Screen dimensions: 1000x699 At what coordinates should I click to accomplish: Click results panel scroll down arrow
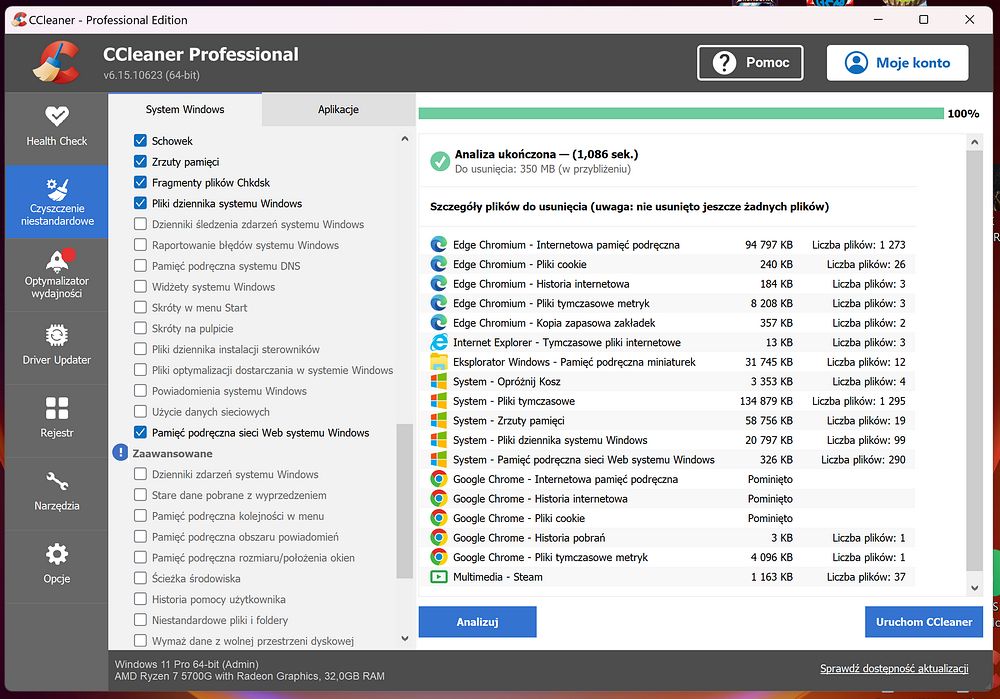(x=974, y=588)
